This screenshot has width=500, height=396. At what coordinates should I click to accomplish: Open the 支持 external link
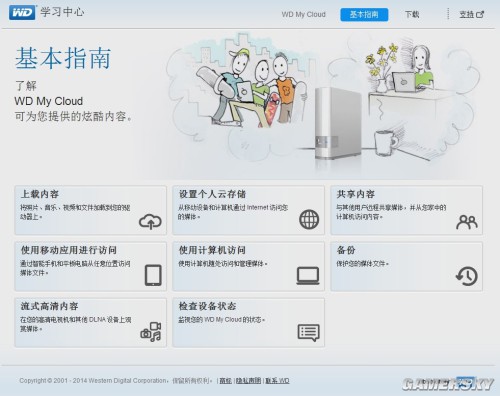pyautogui.click(x=471, y=14)
